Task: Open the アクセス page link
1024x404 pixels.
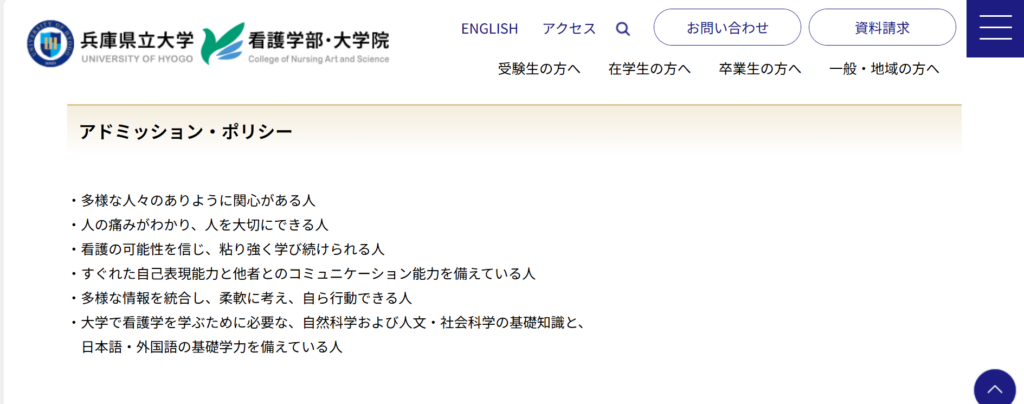Action: (569, 28)
